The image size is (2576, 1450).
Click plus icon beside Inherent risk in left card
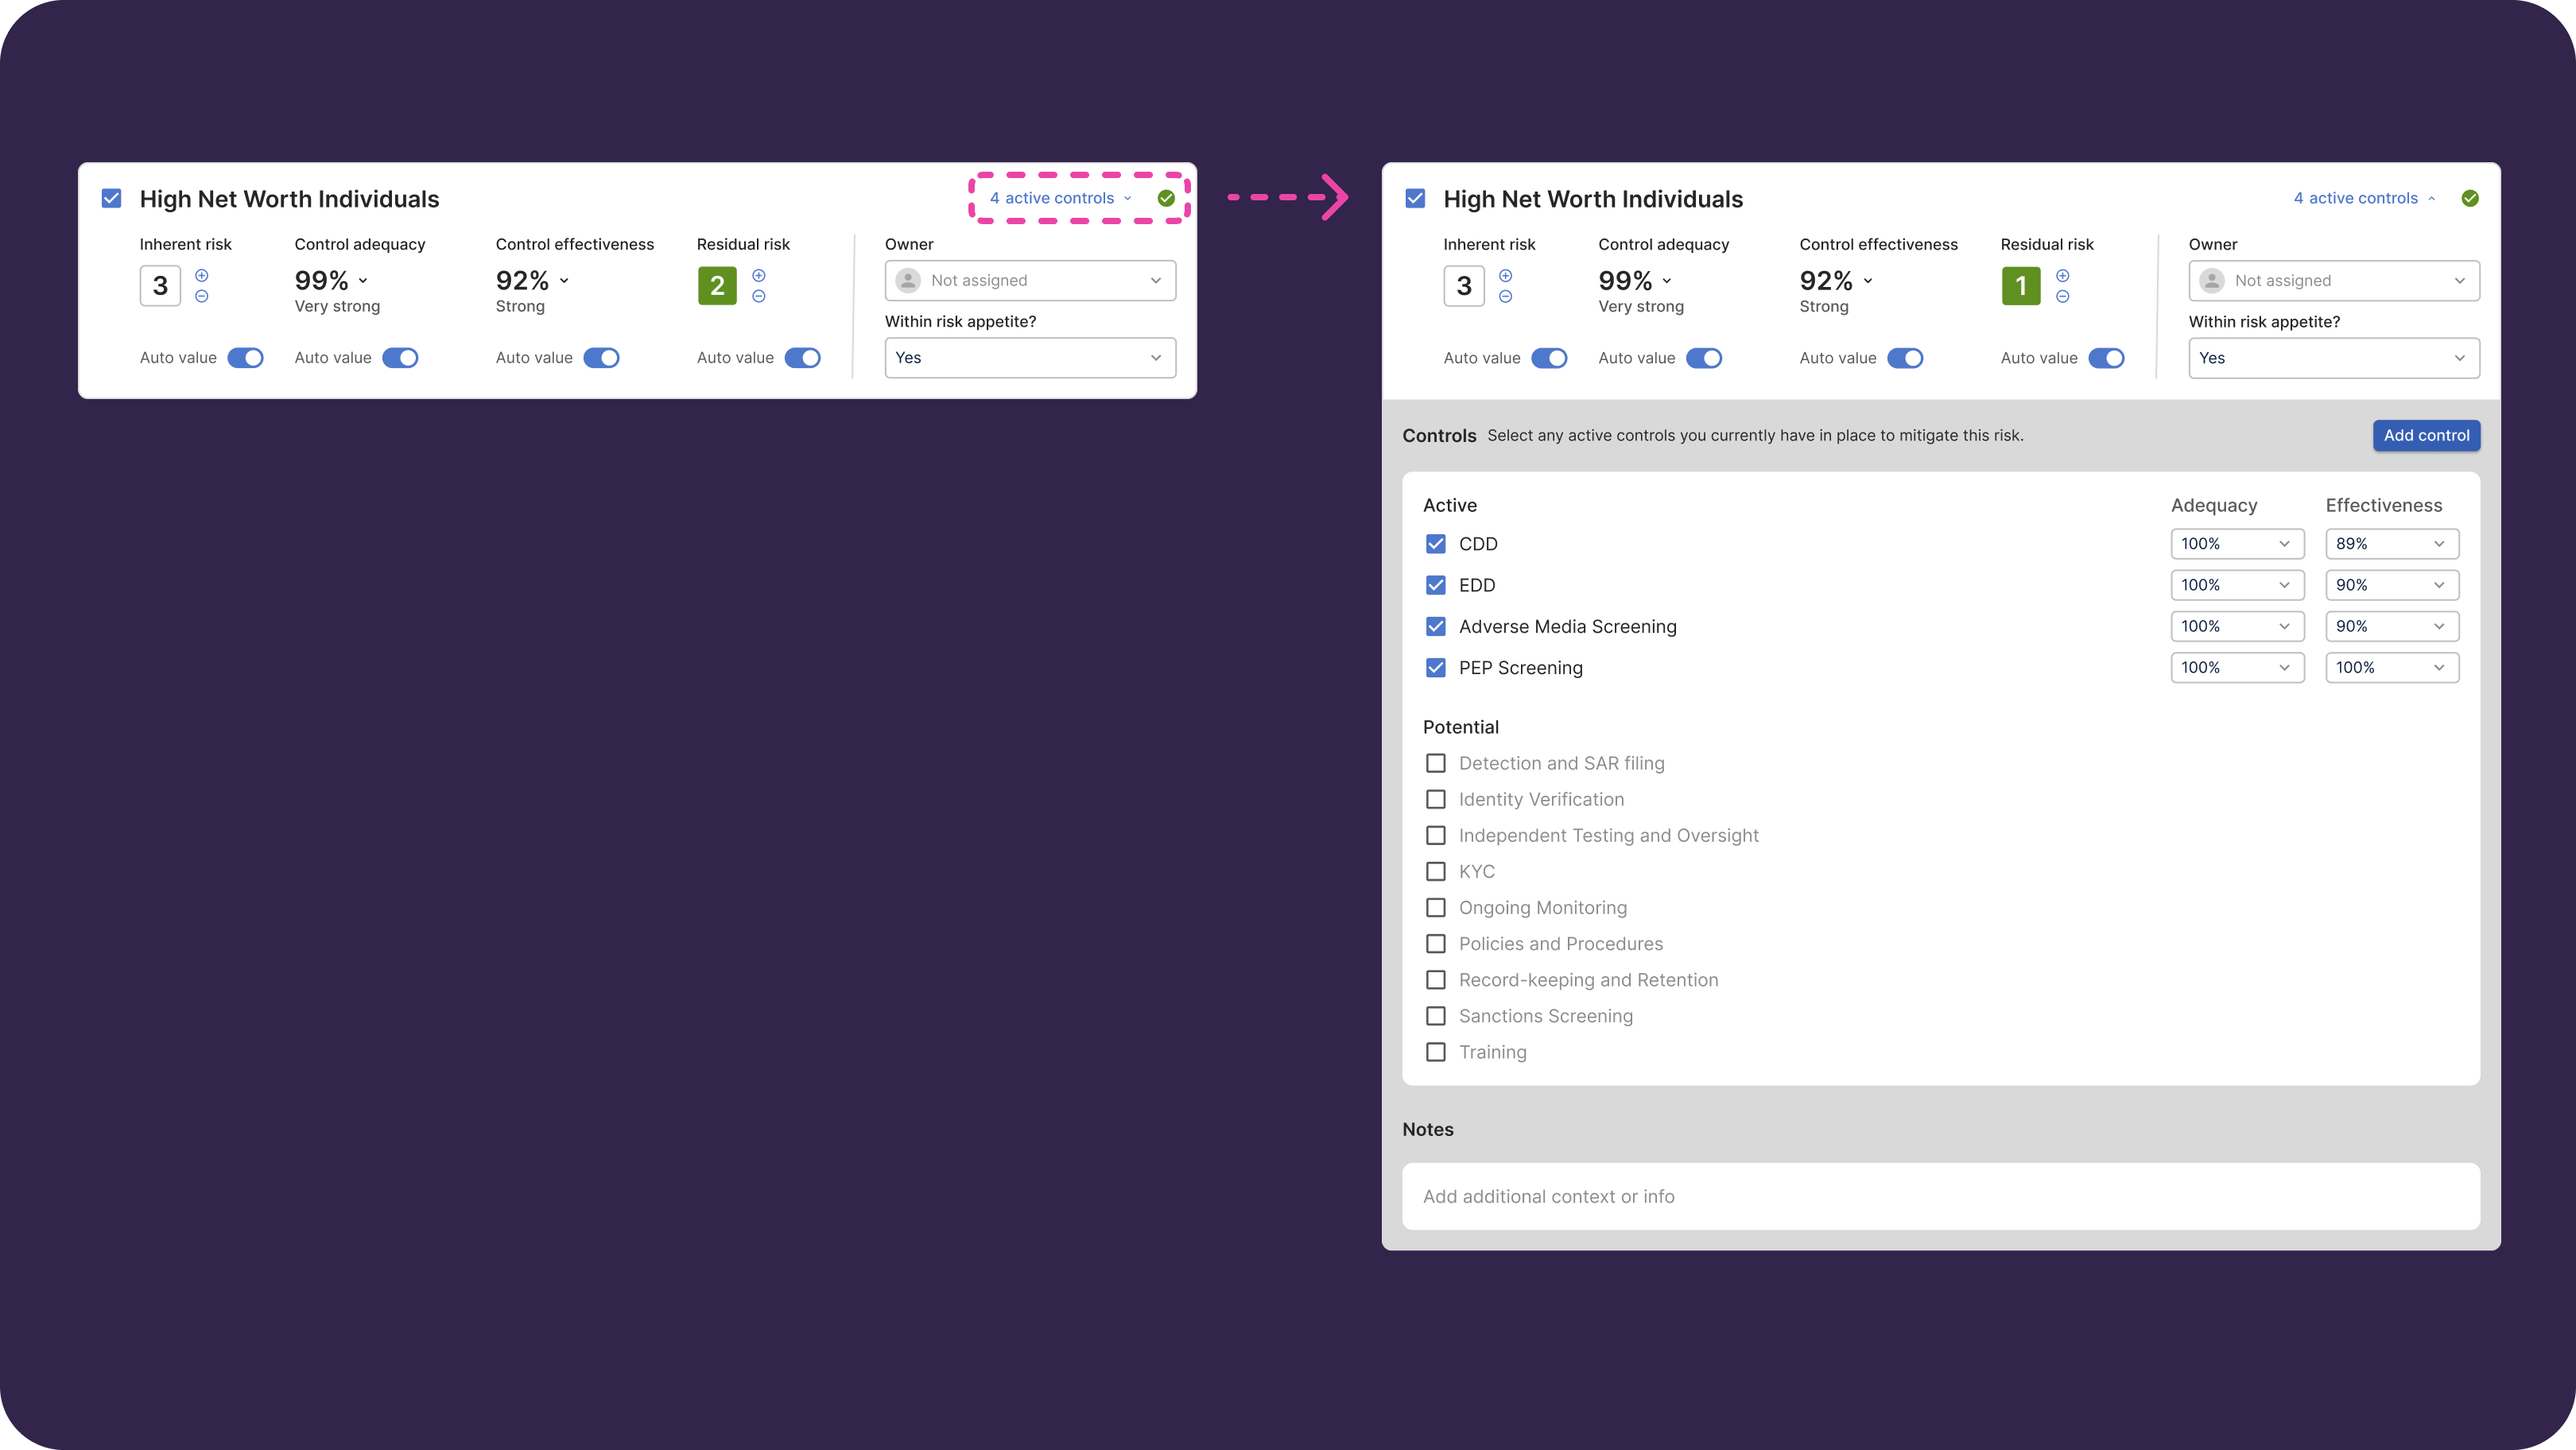pyautogui.click(x=202, y=275)
